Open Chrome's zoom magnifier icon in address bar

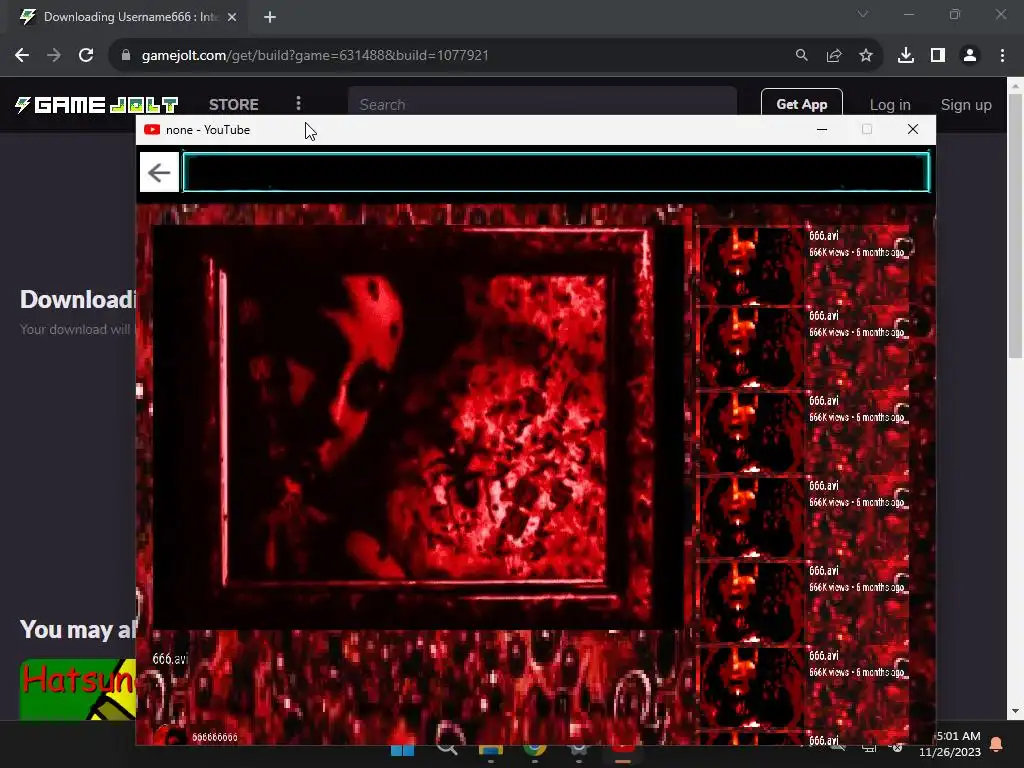[x=801, y=56]
